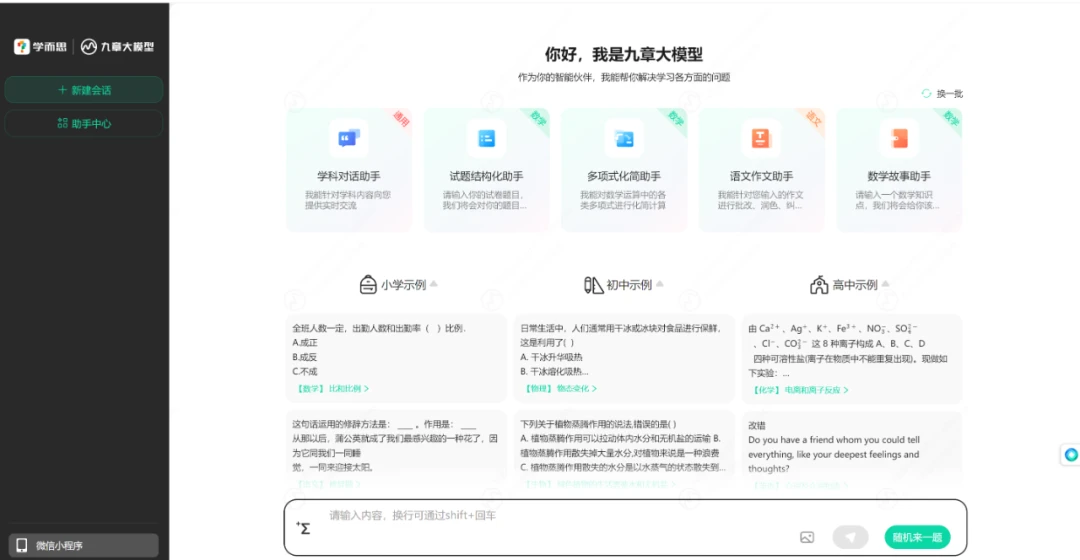Click the send message arrow button
Viewport: 1080px width, 560px height.
(x=851, y=537)
